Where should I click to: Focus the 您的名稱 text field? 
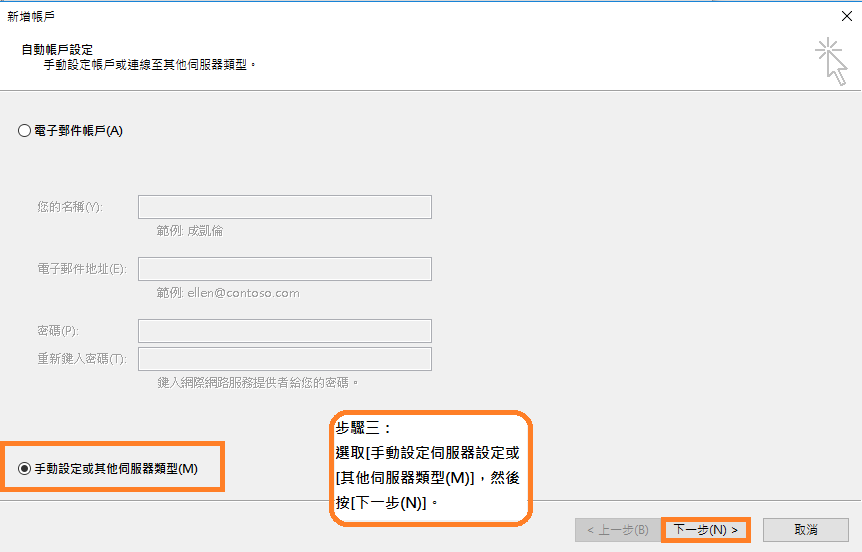tap(284, 207)
